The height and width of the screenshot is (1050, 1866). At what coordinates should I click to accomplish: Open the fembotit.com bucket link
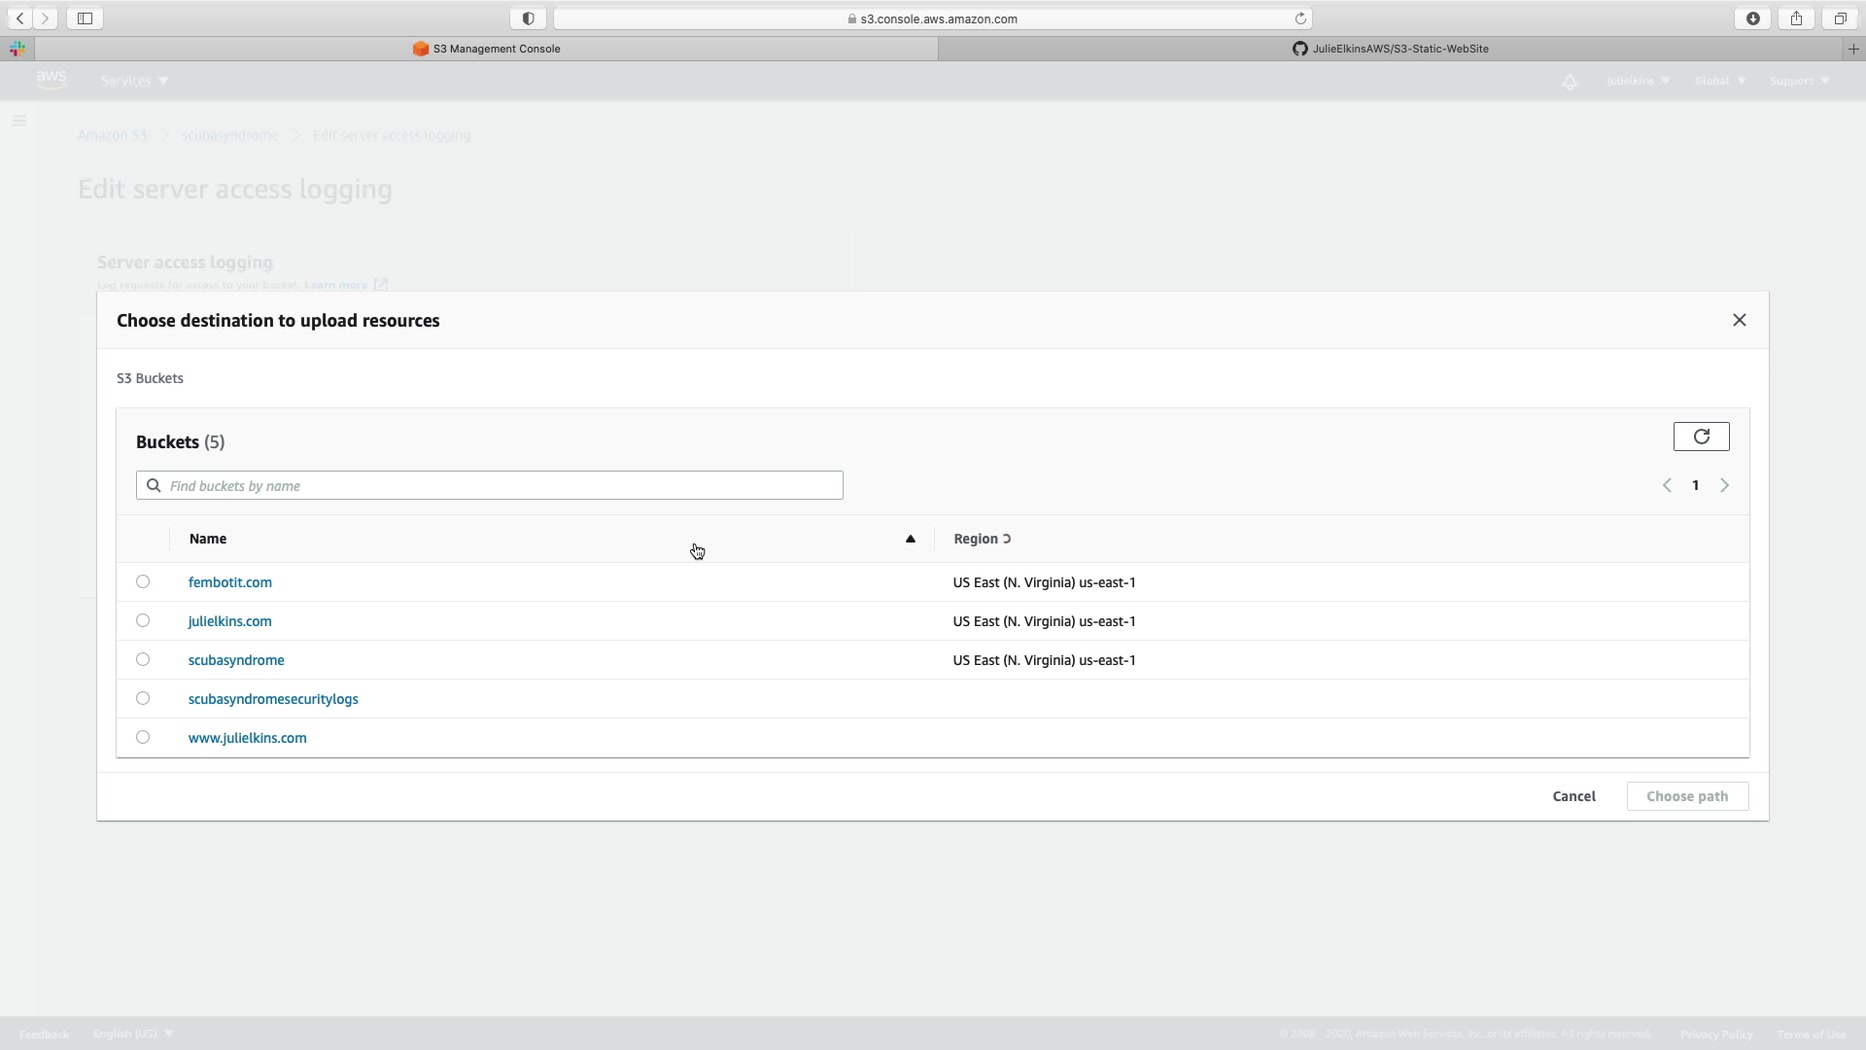(230, 582)
